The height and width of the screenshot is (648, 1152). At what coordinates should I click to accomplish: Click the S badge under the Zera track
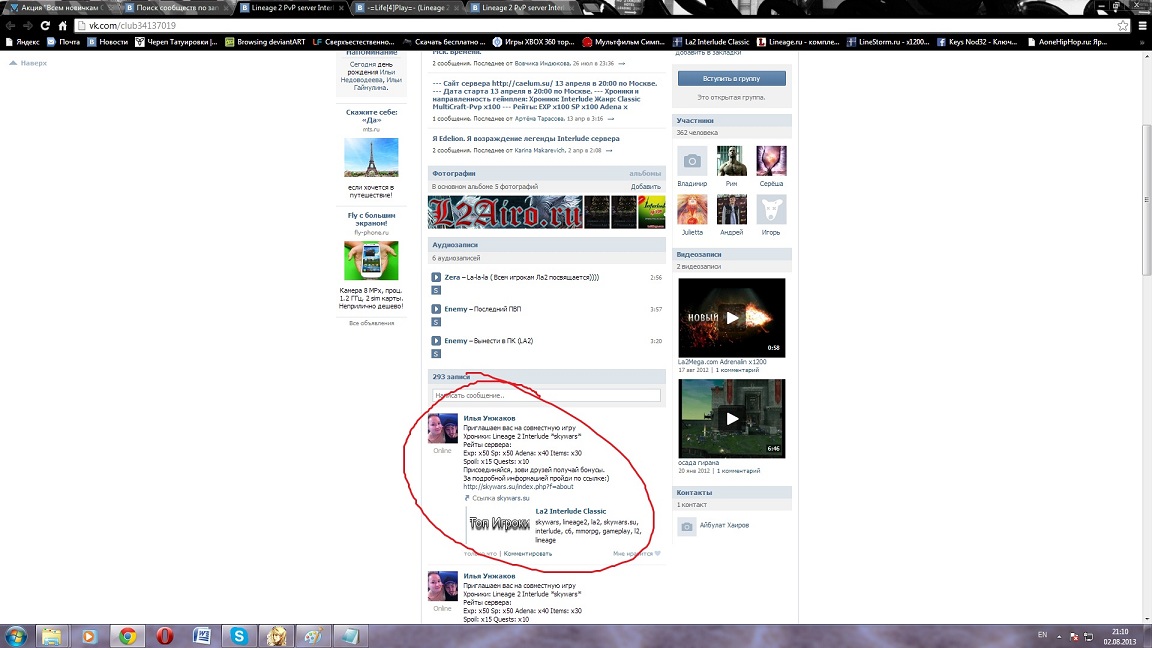coord(436,290)
